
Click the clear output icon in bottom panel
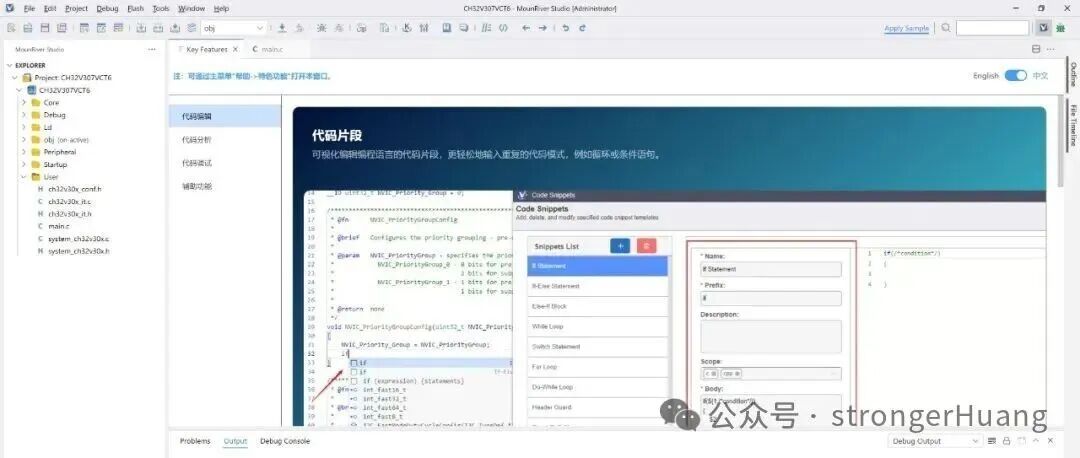point(991,441)
